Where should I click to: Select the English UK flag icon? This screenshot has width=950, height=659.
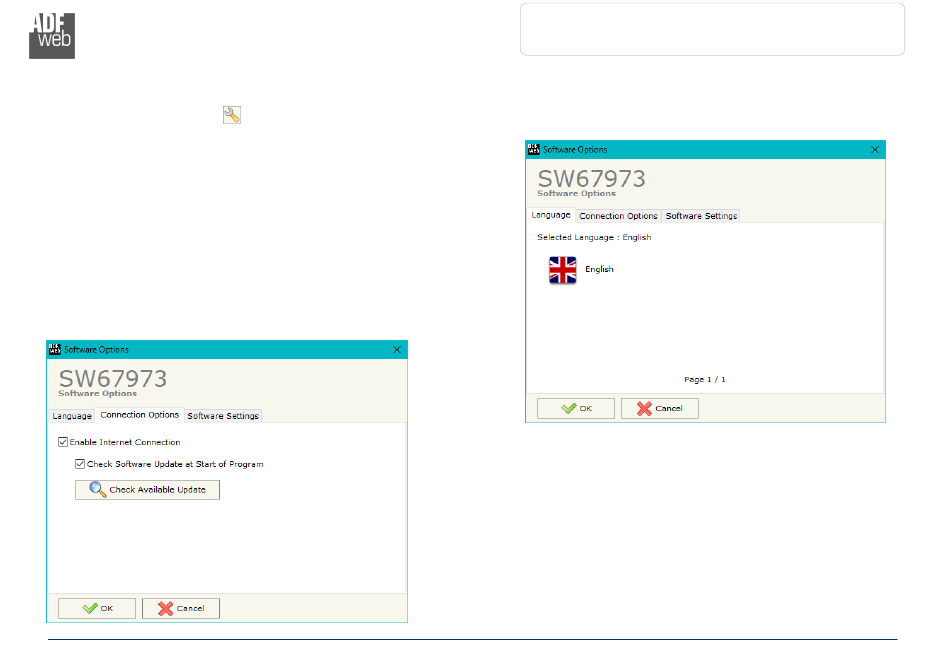point(563,270)
